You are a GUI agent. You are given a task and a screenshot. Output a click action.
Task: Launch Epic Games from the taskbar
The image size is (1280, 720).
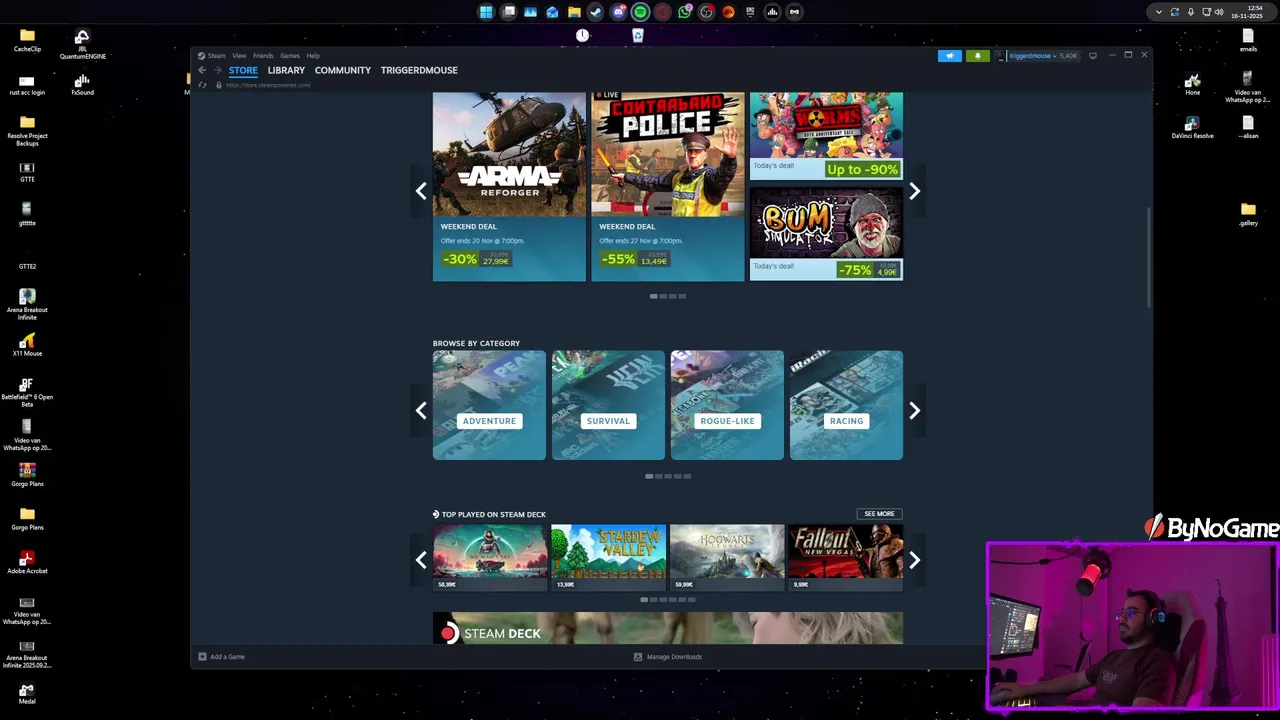click(750, 12)
